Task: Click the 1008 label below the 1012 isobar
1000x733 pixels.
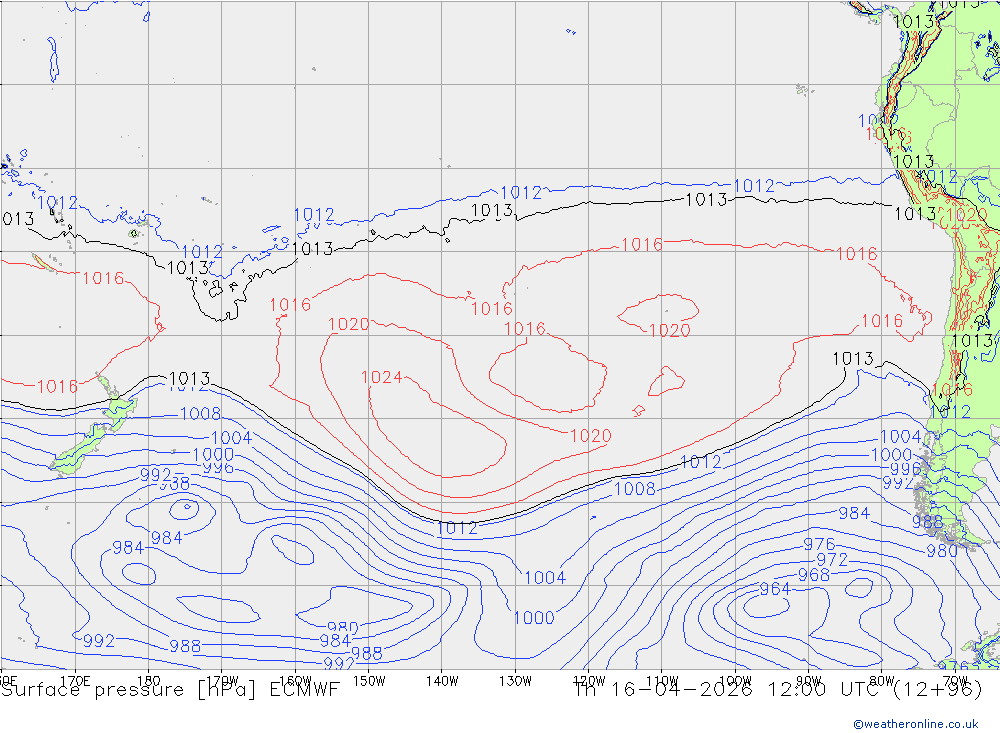Action: tap(635, 489)
